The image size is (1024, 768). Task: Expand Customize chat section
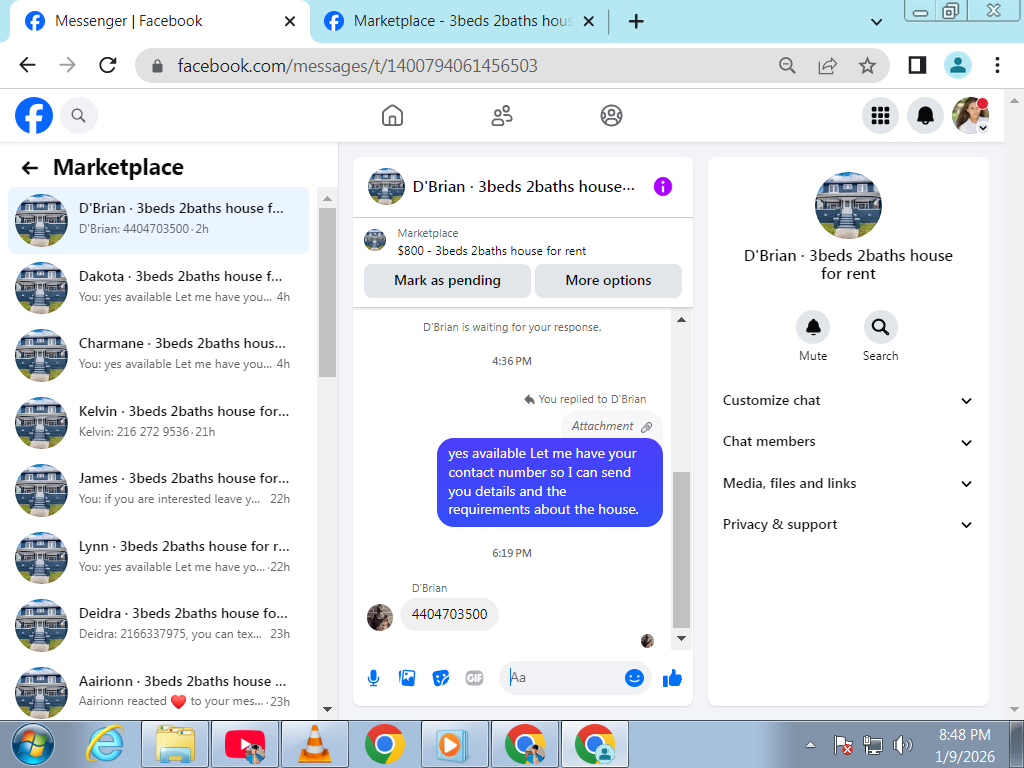pos(848,401)
